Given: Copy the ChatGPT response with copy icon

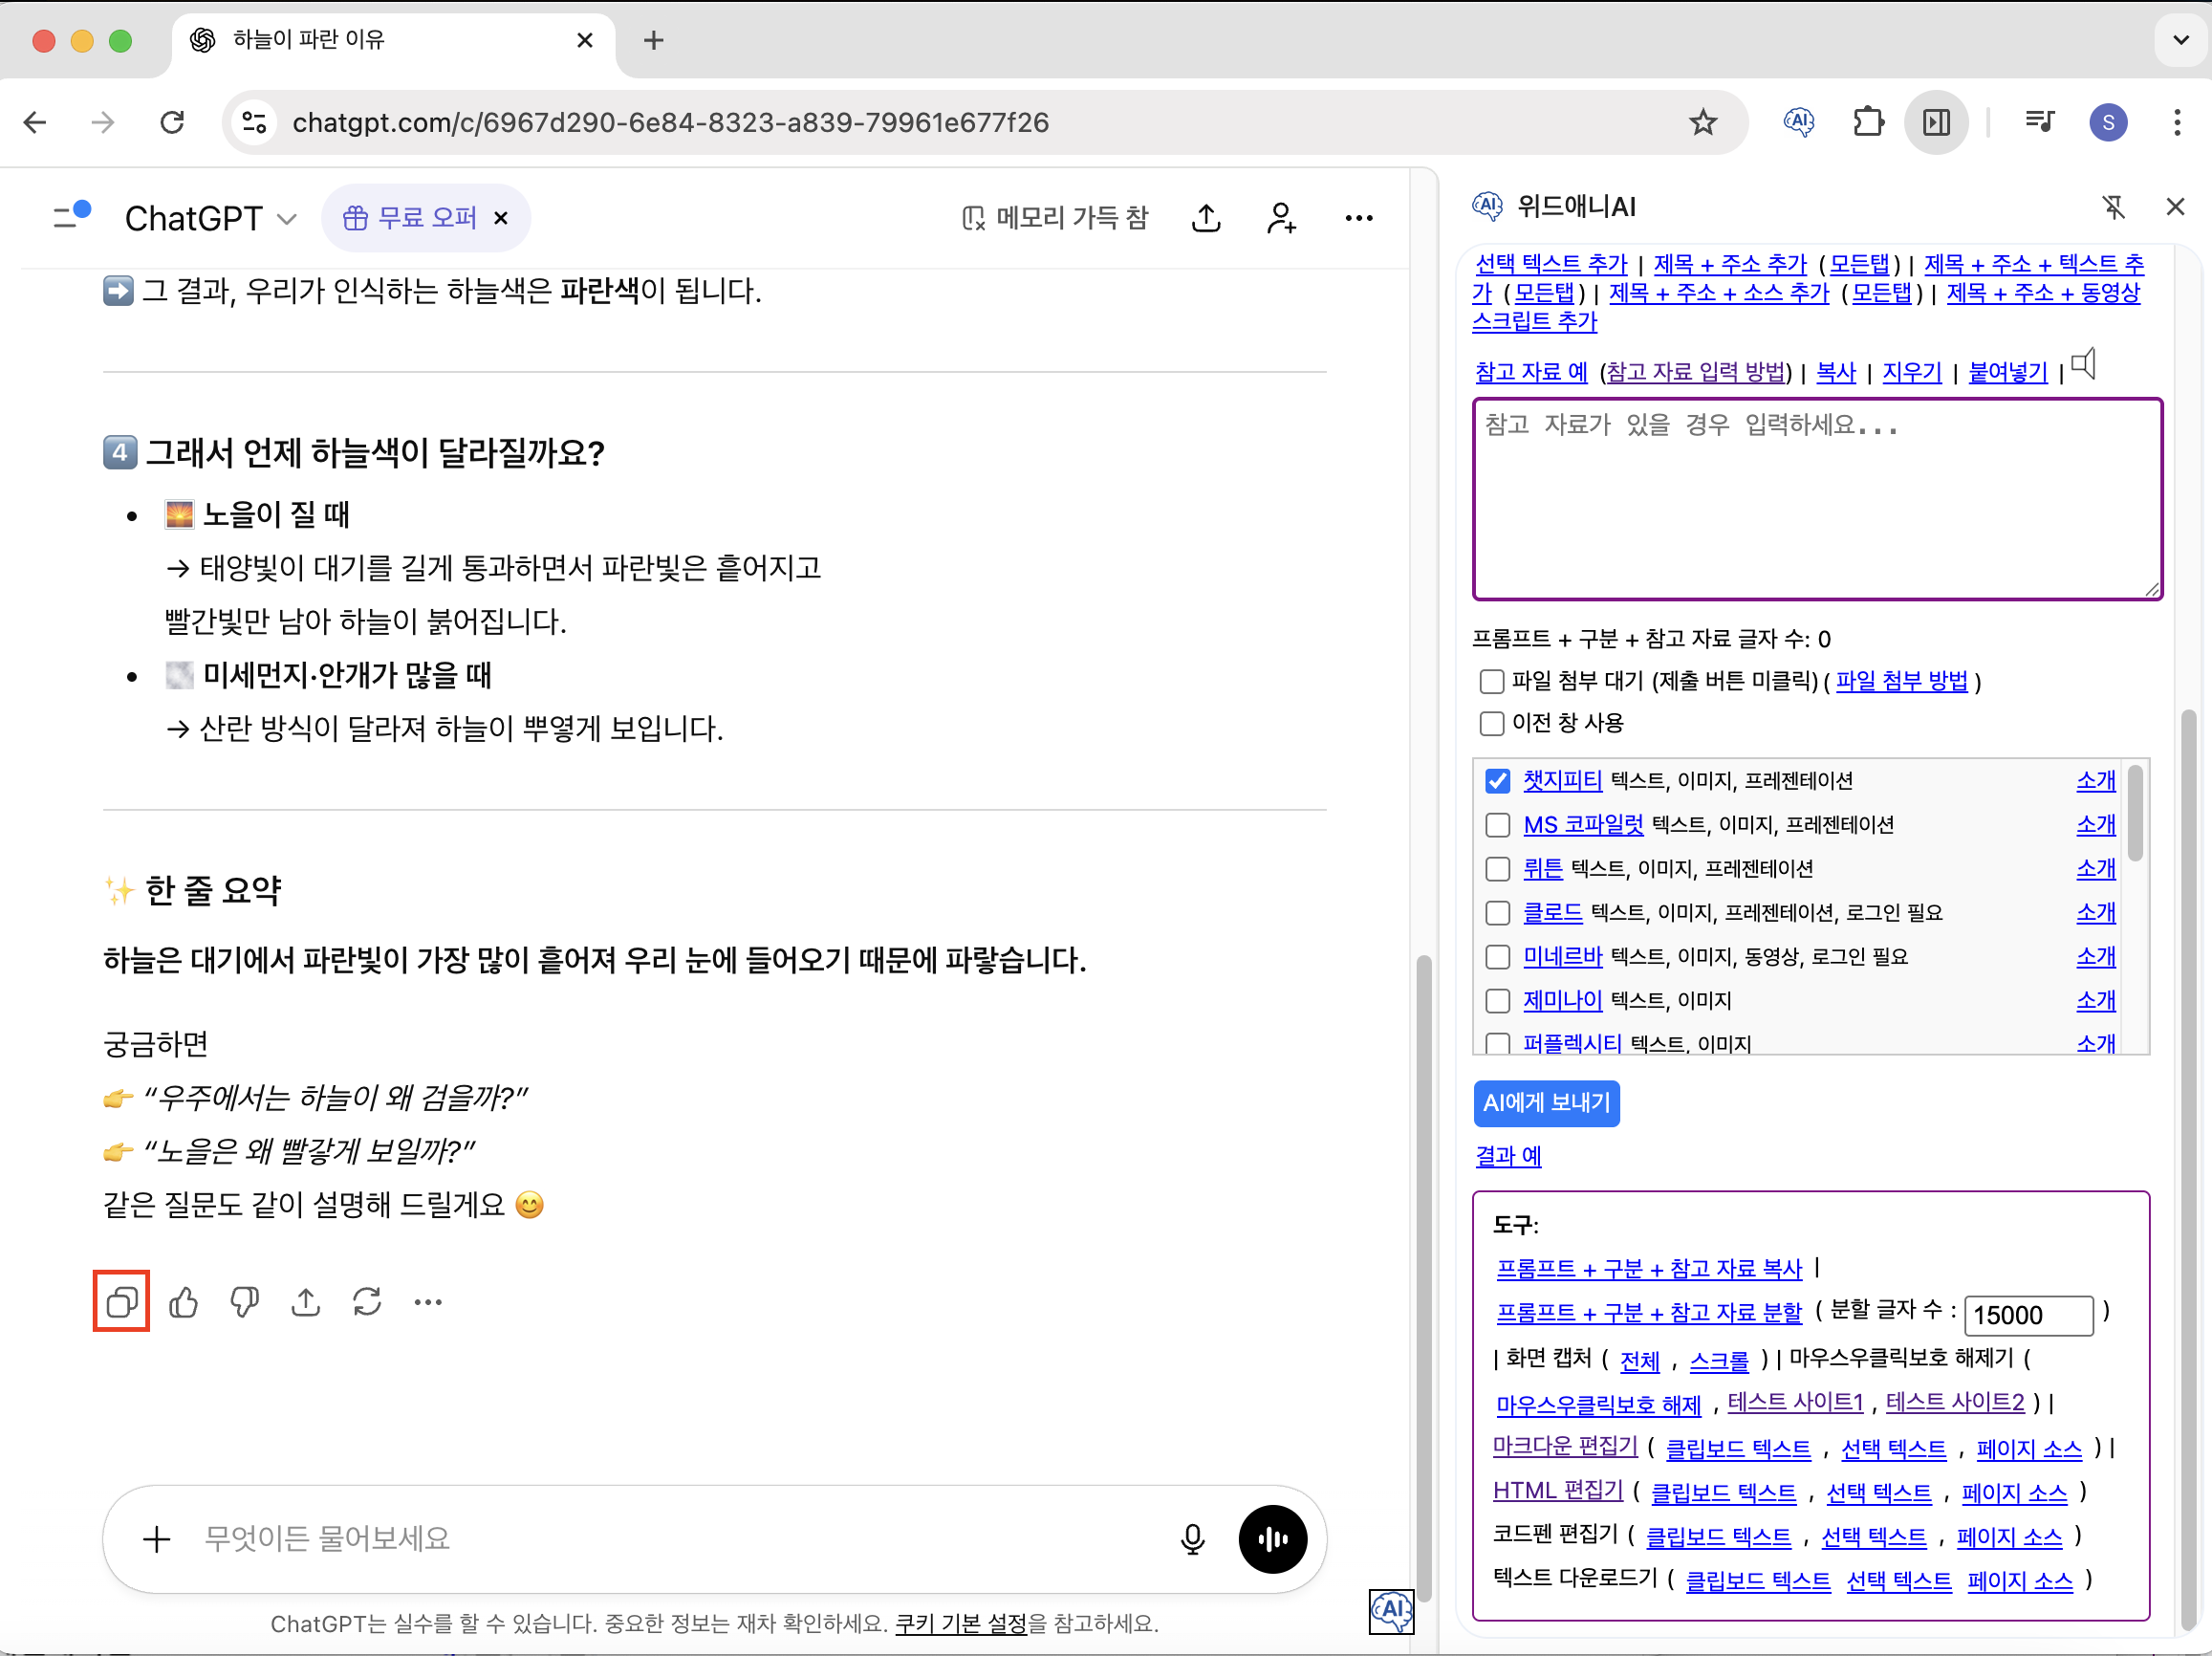Looking at the screenshot, I should tap(121, 1302).
